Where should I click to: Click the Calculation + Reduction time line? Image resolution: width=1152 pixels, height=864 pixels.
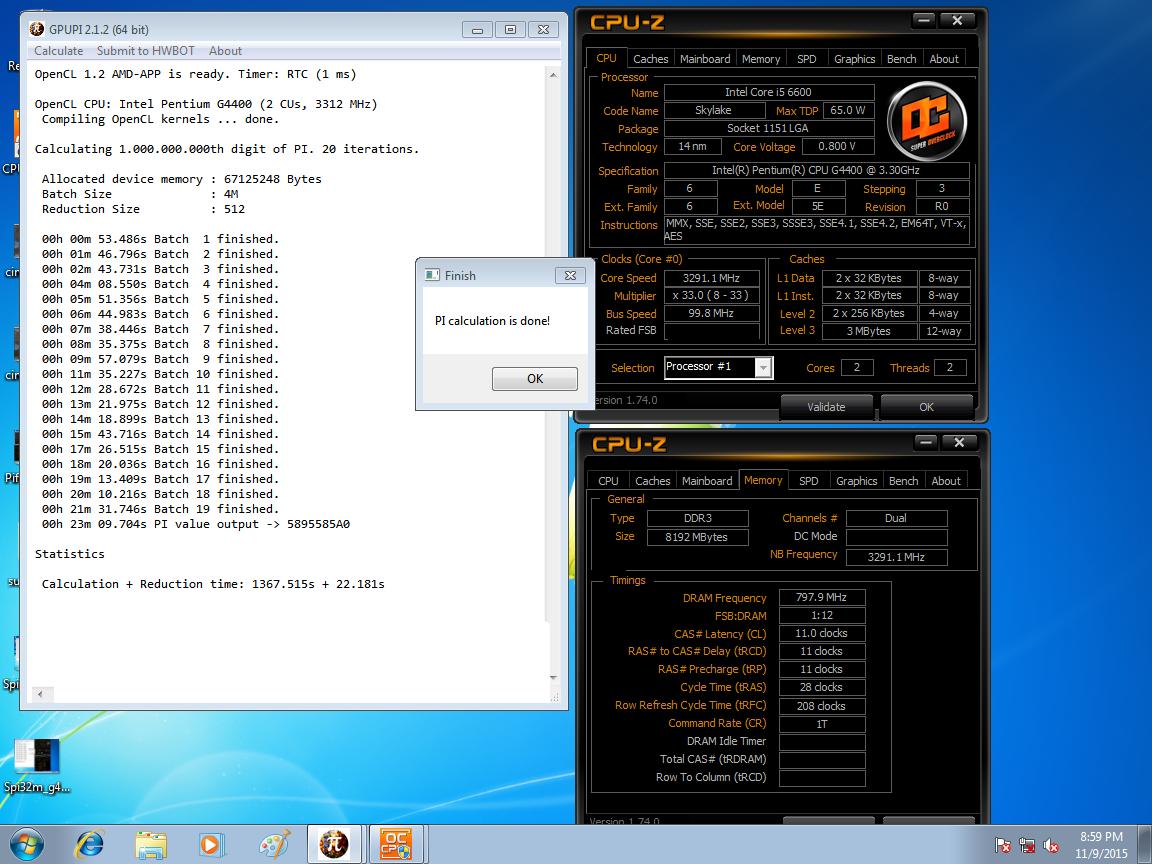pyautogui.click(x=213, y=584)
